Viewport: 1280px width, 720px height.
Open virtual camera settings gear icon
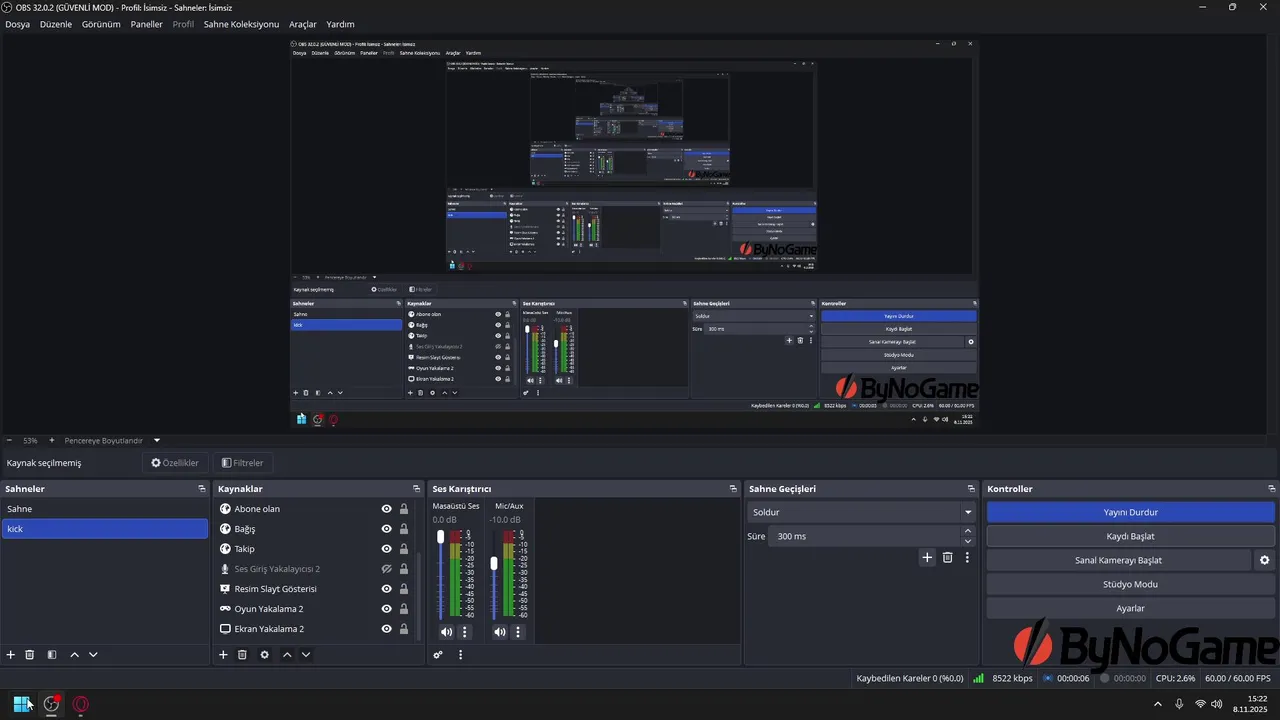(1265, 560)
